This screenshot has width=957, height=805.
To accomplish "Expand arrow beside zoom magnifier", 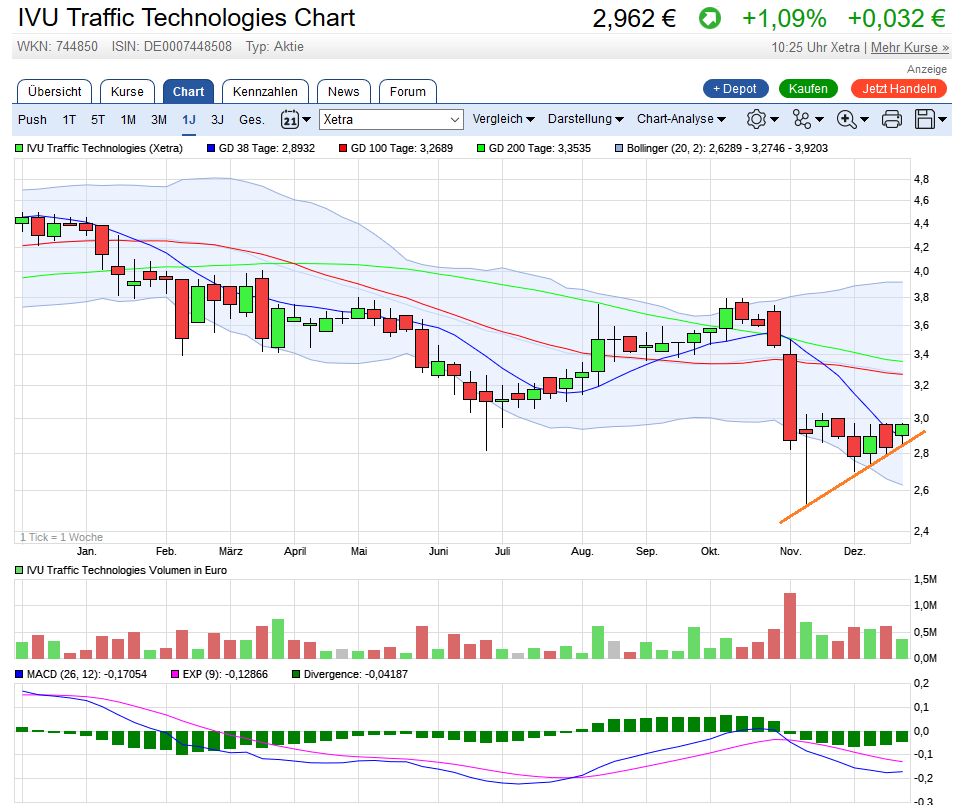I will [x=864, y=120].
